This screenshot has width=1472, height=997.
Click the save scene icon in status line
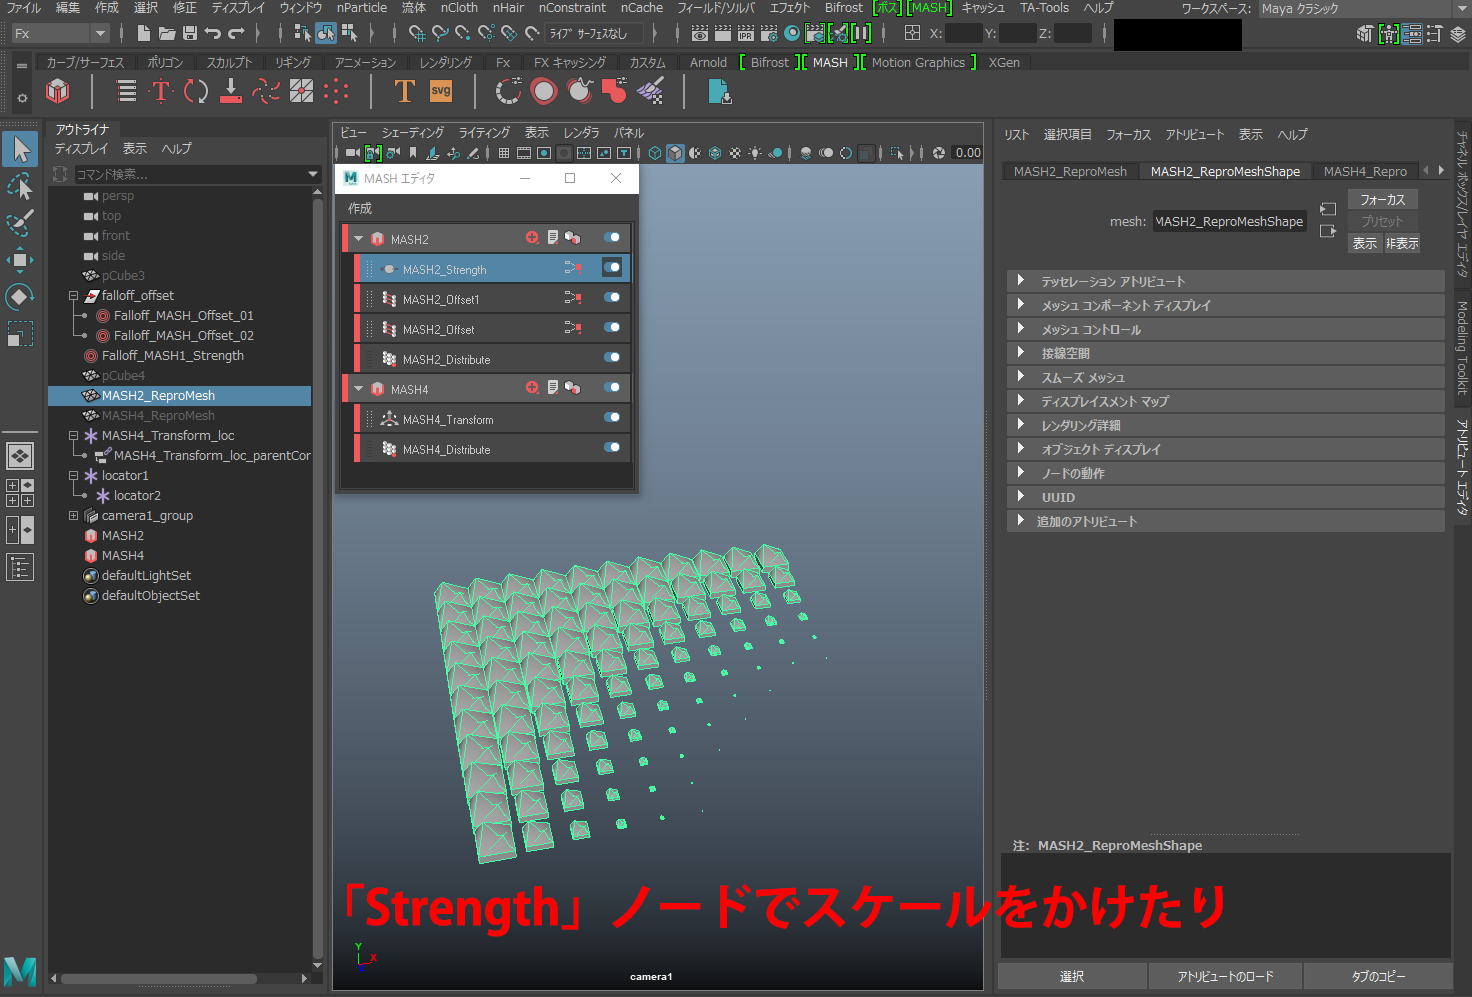click(190, 33)
